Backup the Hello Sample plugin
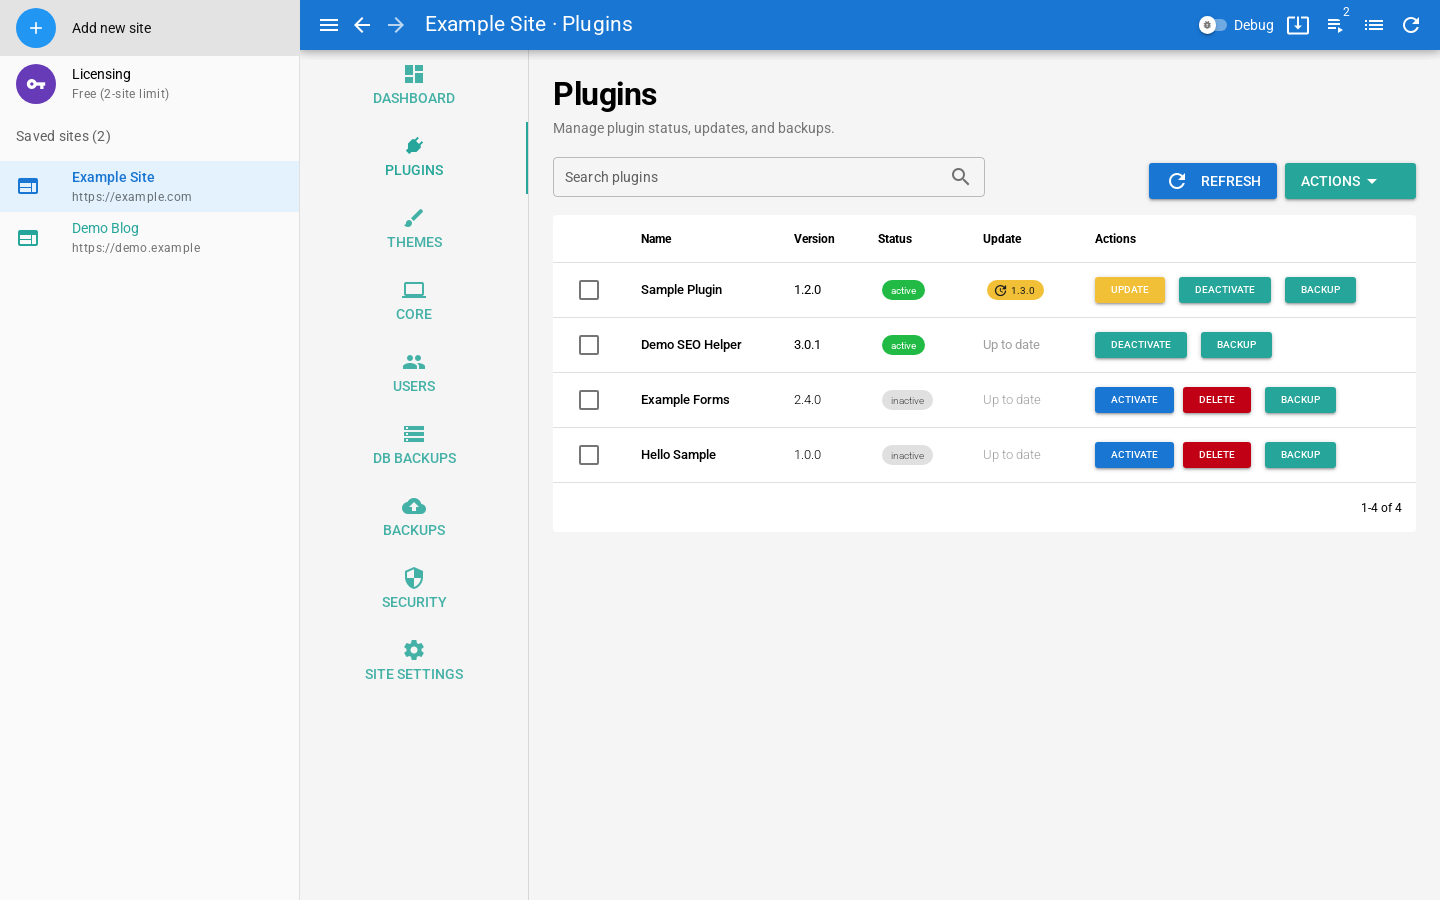1440x900 pixels. pyautogui.click(x=1300, y=455)
